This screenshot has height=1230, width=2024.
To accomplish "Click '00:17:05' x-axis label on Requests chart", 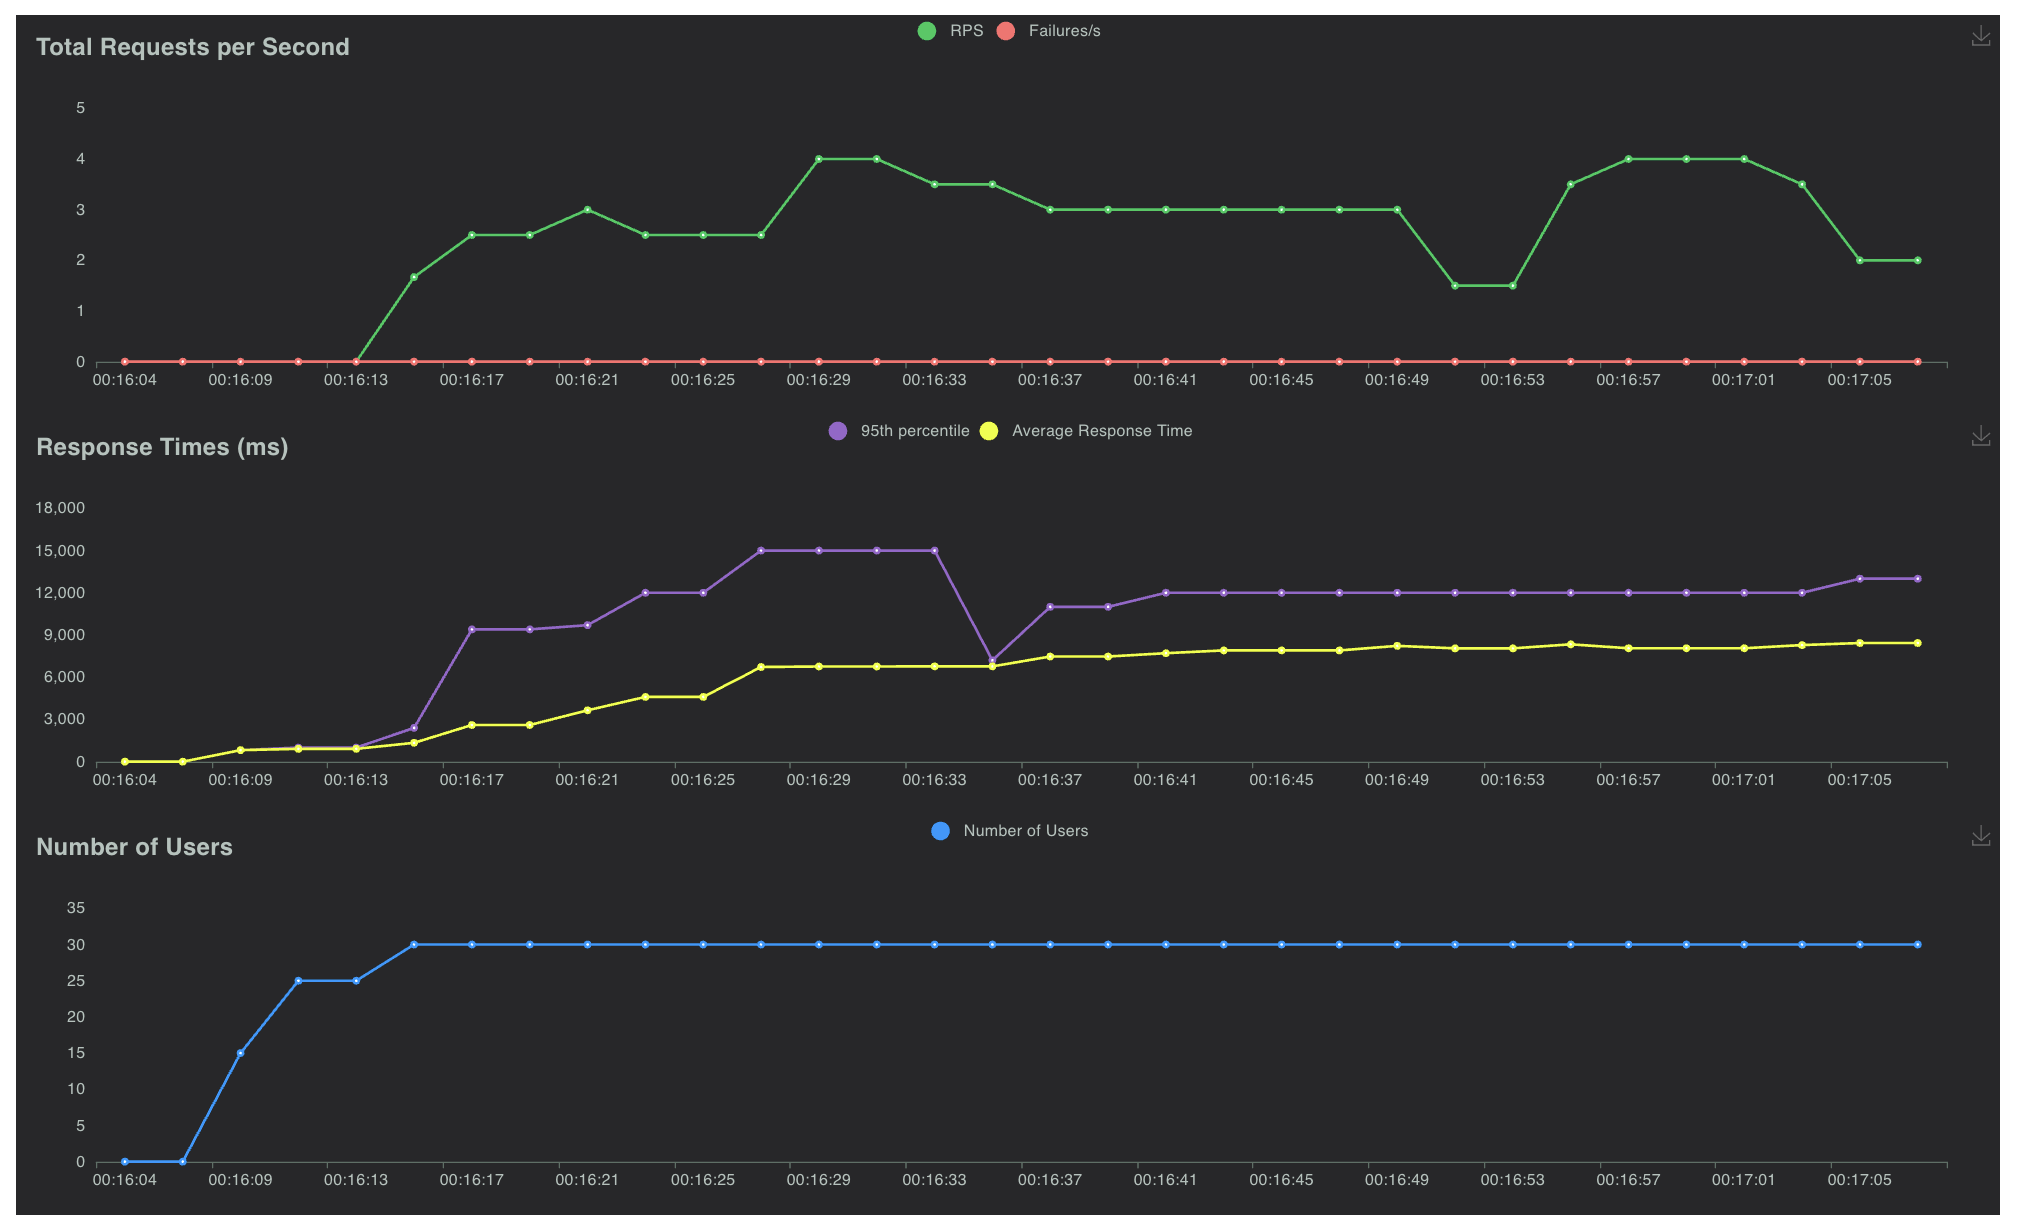I will [1859, 380].
